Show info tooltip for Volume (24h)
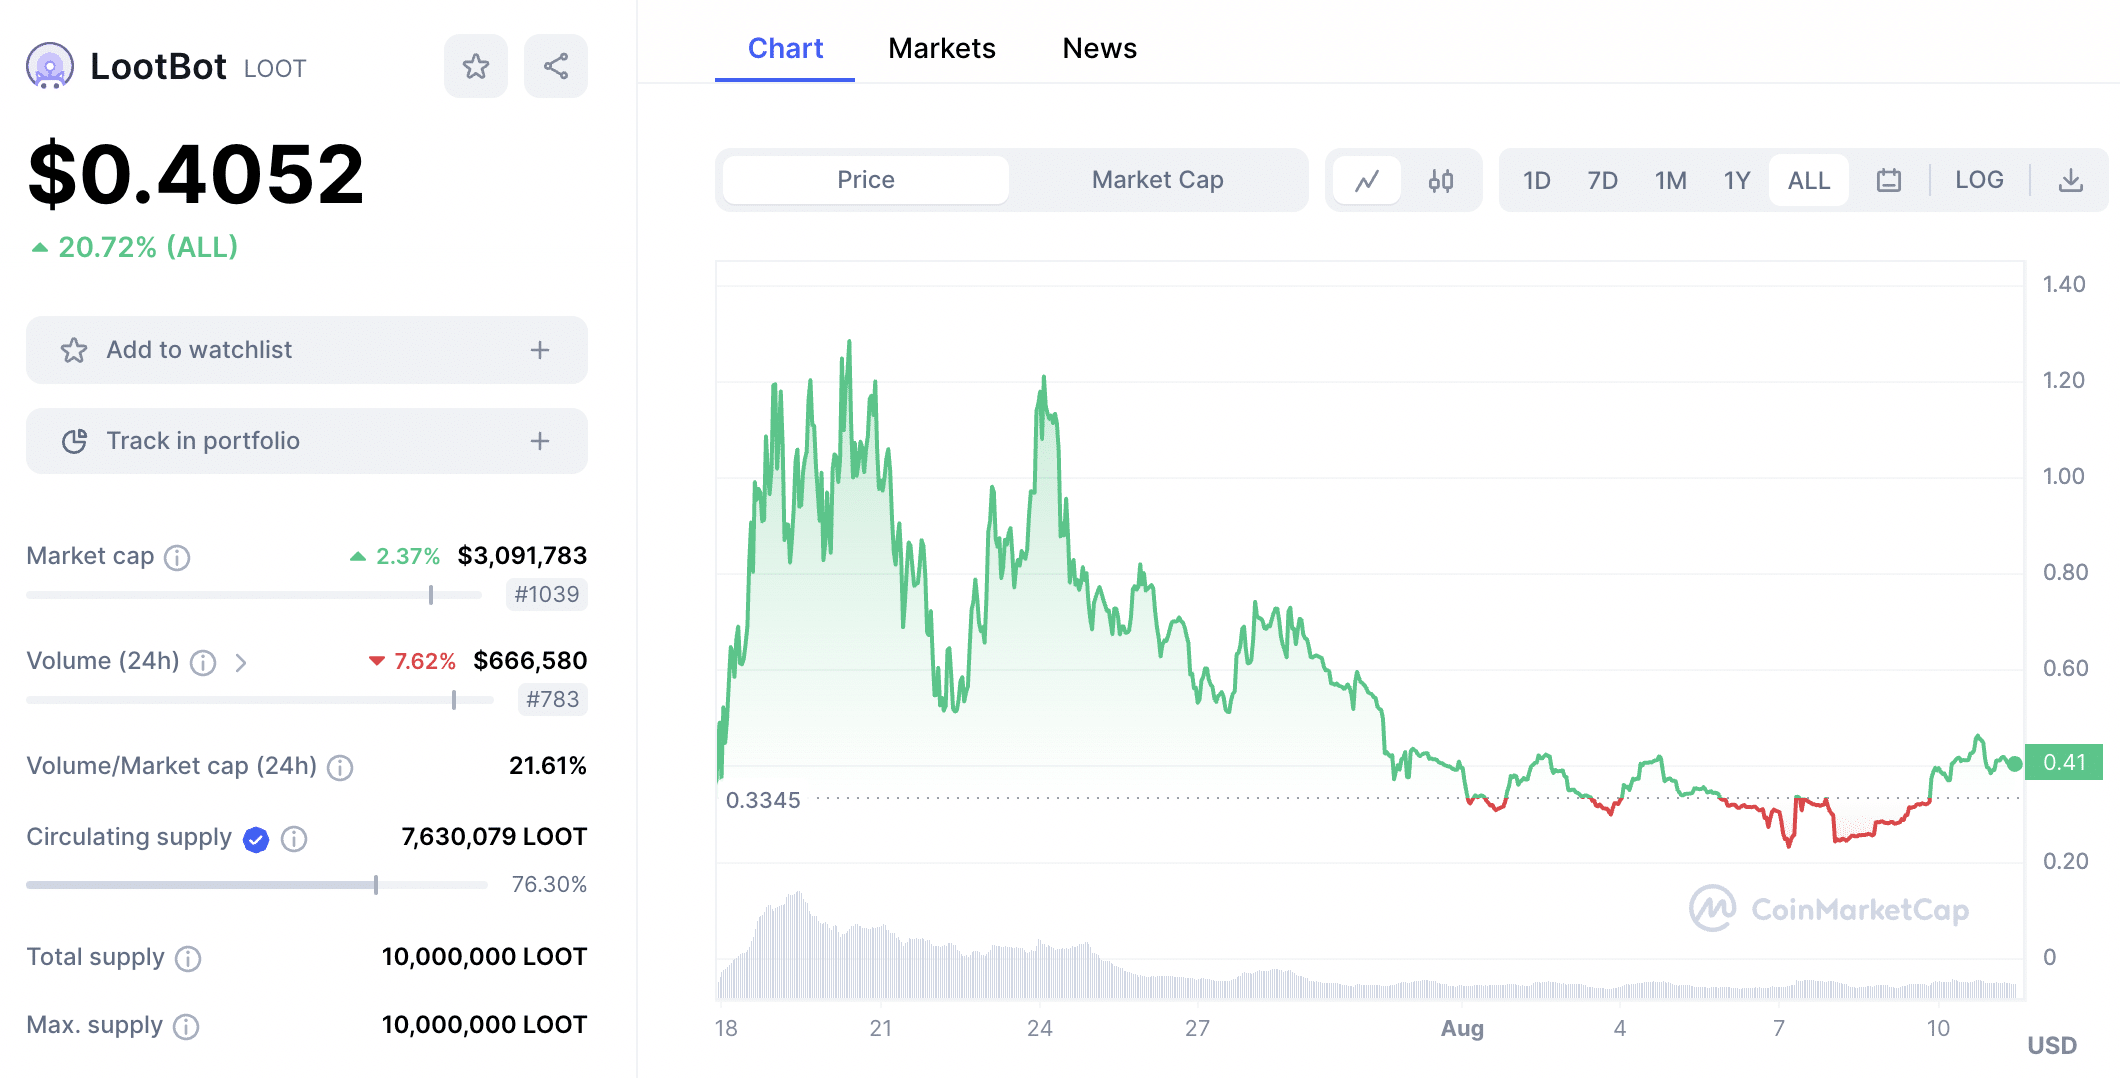Image resolution: width=2120 pixels, height=1078 pixels. [203, 662]
